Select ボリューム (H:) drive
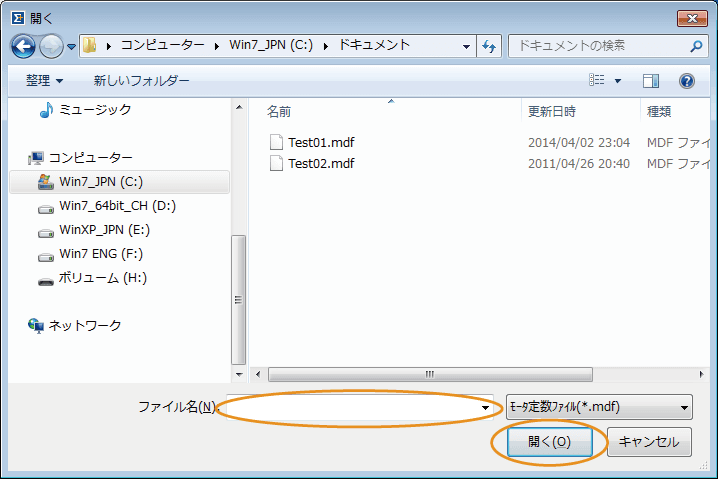This screenshot has height=479, width=718. click(x=103, y=278)
